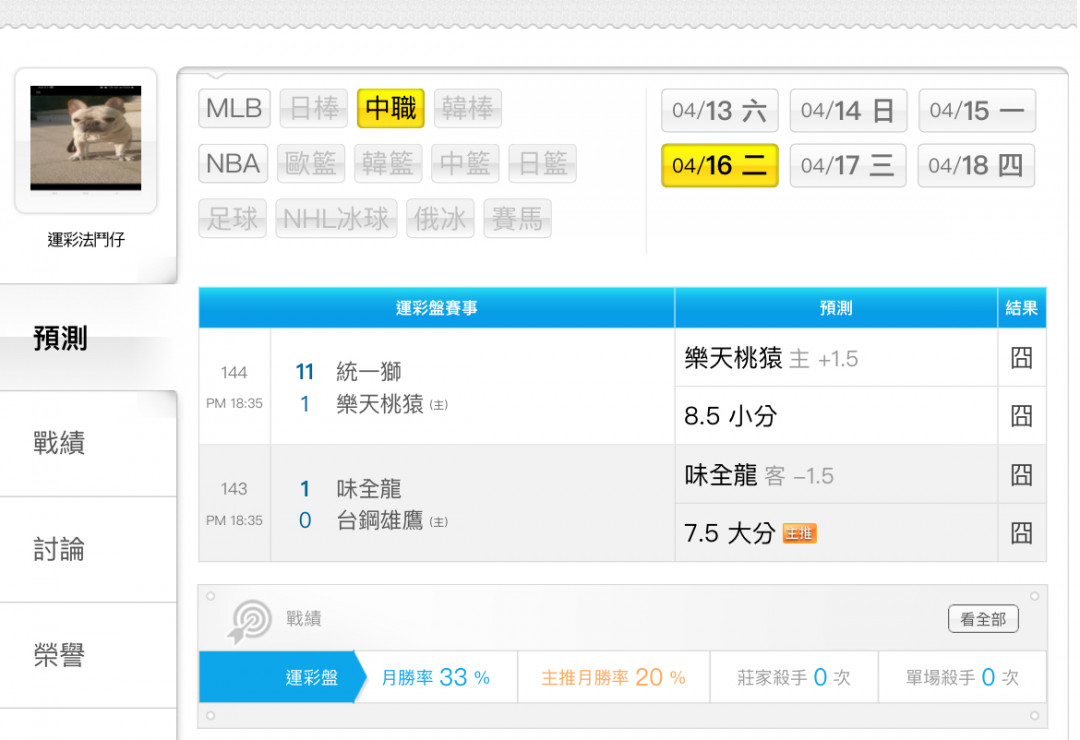The height and width of the screenshot is (740, 1080).
Task: Click the orange 主推 badge
Action: [x=800, y=533]
